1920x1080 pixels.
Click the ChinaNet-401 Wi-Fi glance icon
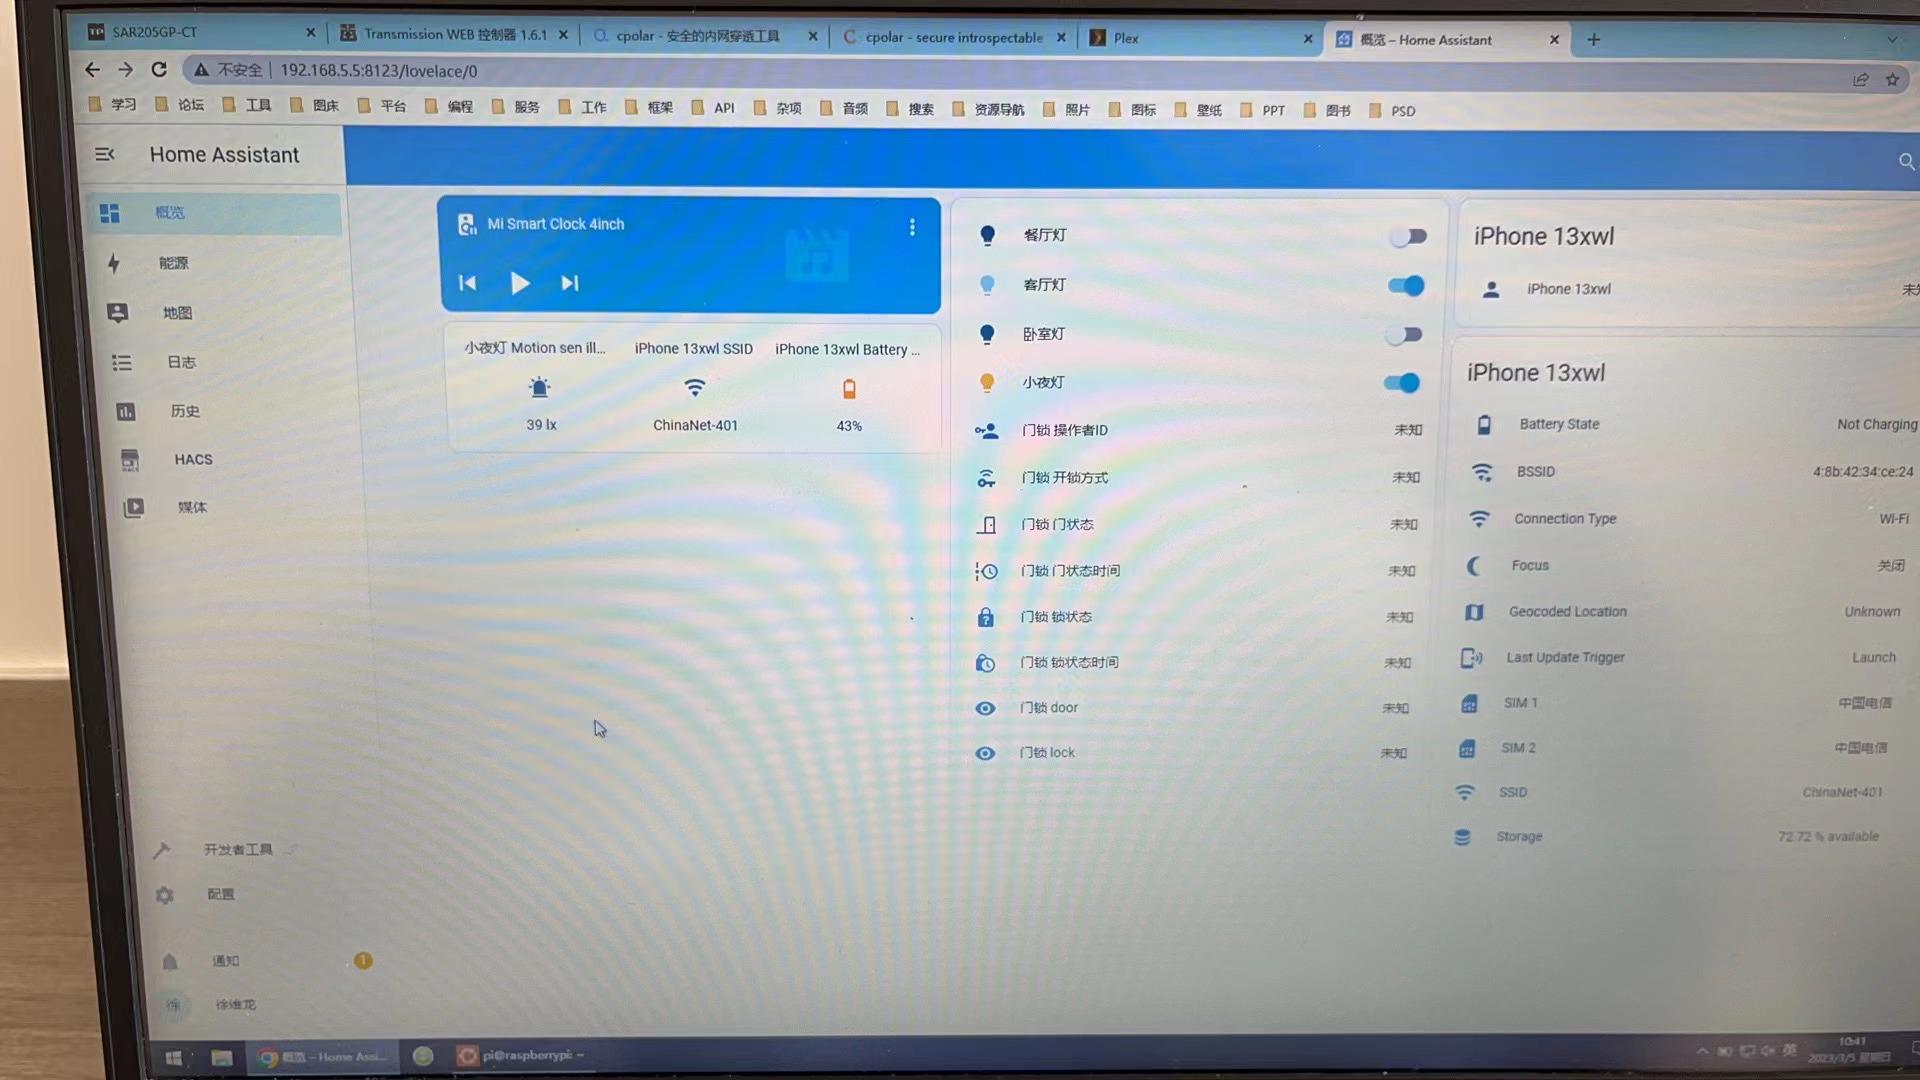[x=695, y=388]
